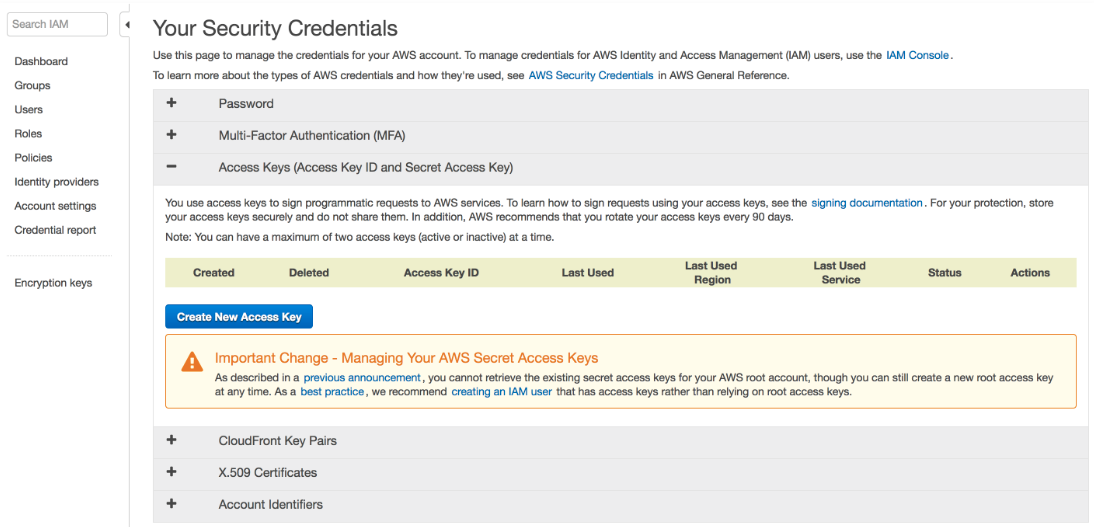Click the Create New Access Key button

click(x=239, y=317)
